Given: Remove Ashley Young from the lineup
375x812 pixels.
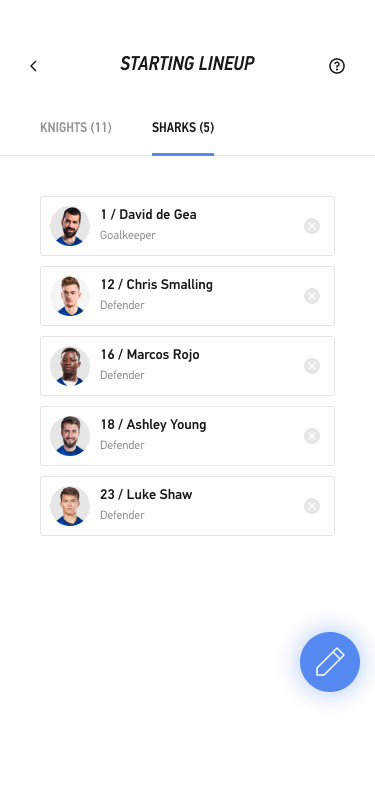Looking at the screenshot, I should [x=312, y=436].
